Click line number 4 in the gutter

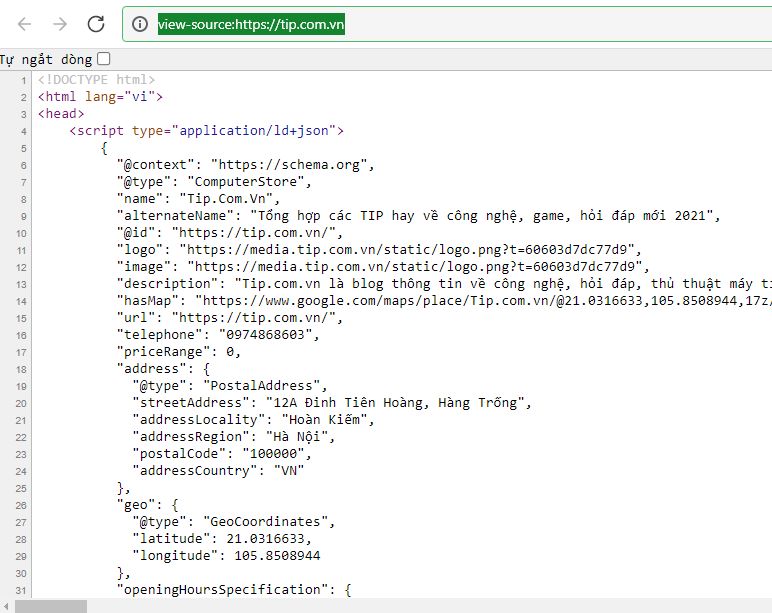pyautogui.click(x=23, y=131)
